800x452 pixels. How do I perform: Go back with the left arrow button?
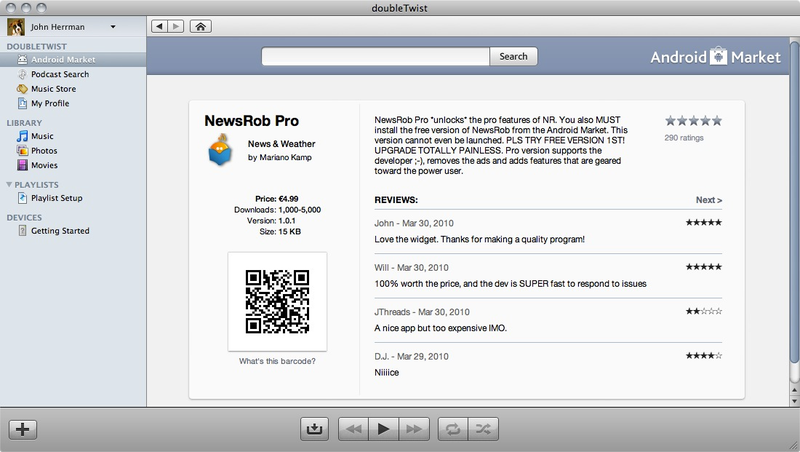click(x=159, y=27)
